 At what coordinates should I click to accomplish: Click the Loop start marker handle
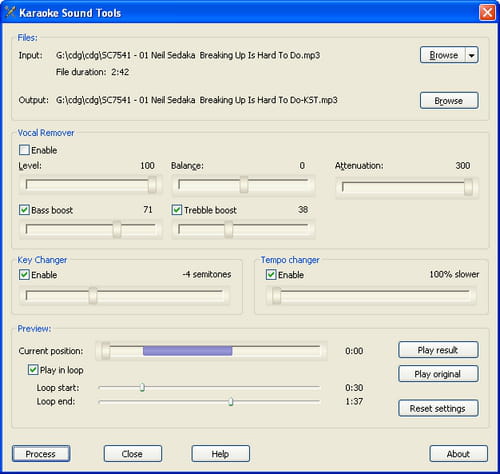(x=142, y=387)
